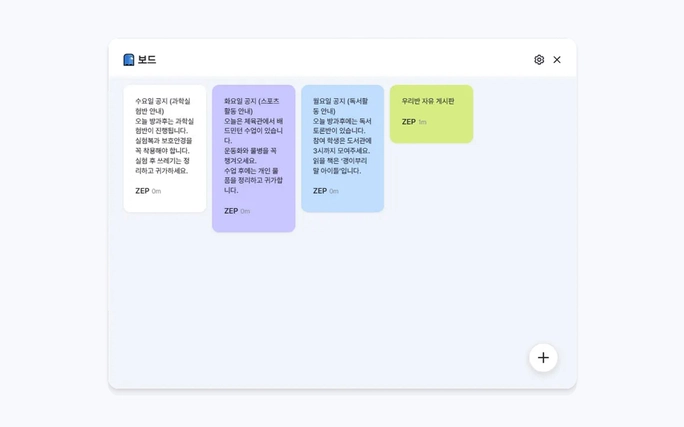Image resolution: width=684 pixels, height=427 pixels.
Task: Open the blue 월요일 공지 note card
Action: pos(342,148)
